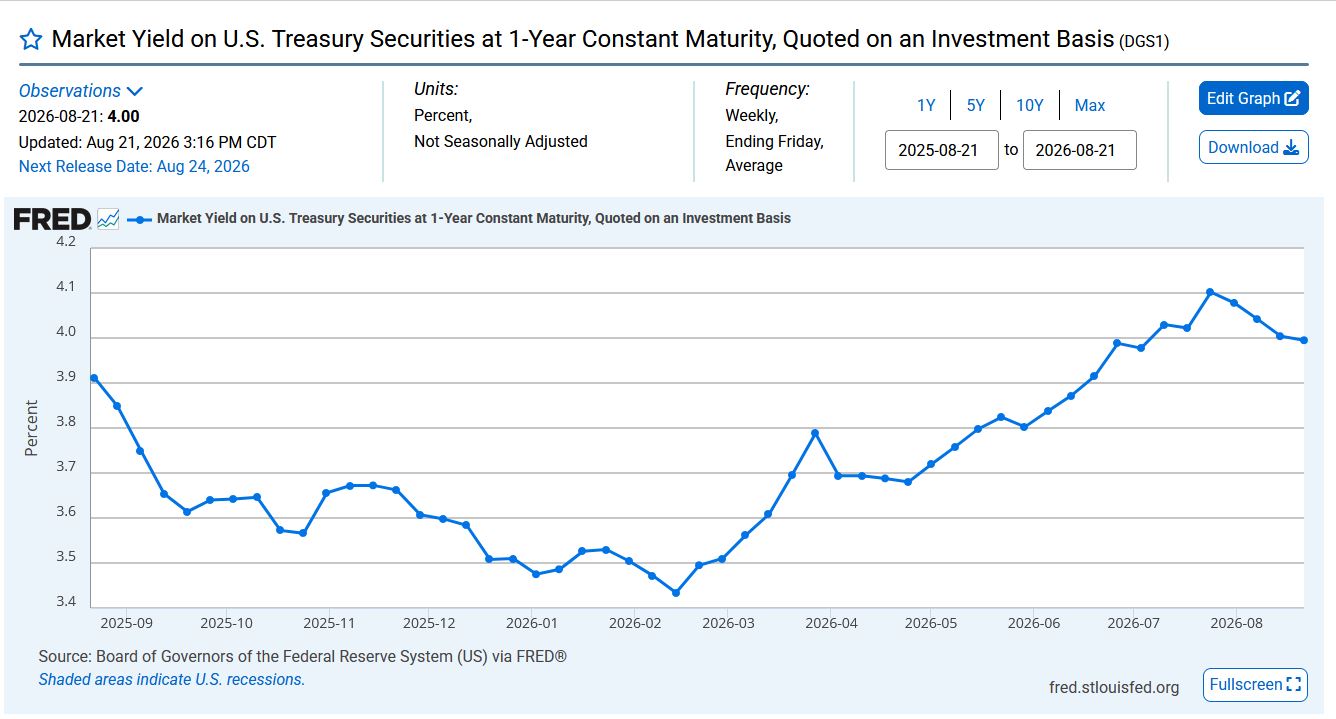Click the lowest data point in 2026-02
Screen dimensions: 1336x719
click(676, 593)
